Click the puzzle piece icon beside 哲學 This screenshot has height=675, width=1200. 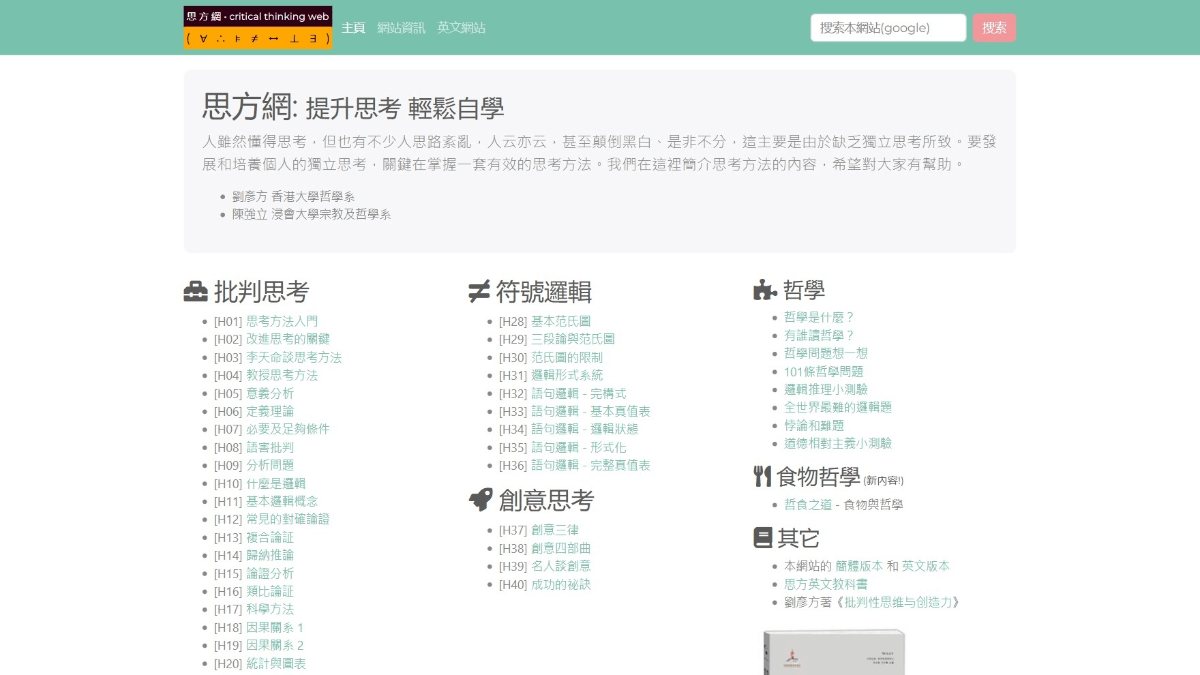pyautogui.click(x=765, y=291)
